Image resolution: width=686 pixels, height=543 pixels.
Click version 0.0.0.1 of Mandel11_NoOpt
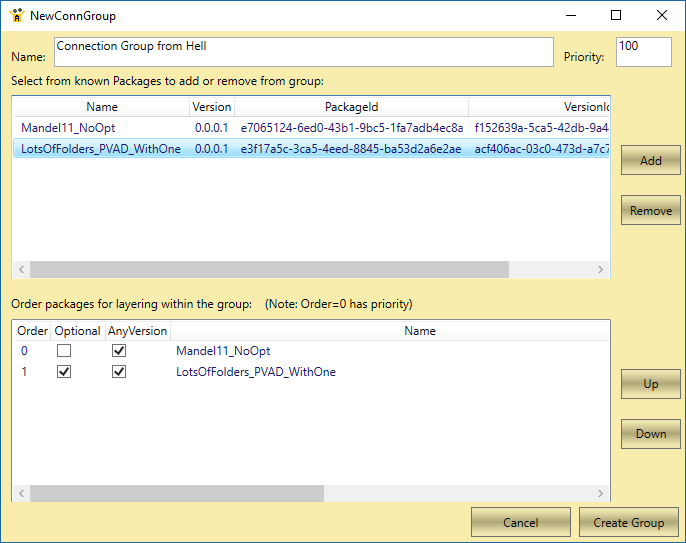211,128
